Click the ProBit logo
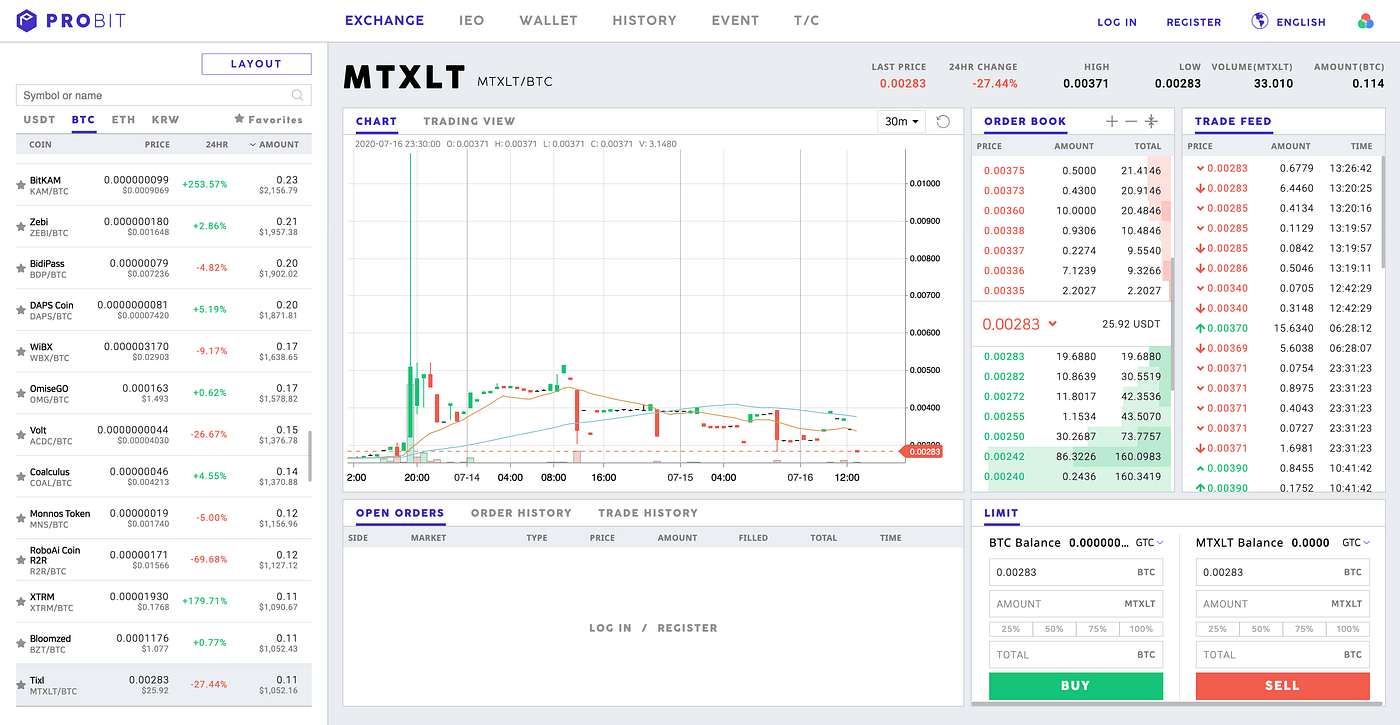The width and height of the screenshot is (1400, 725). (x=71, y=20)
